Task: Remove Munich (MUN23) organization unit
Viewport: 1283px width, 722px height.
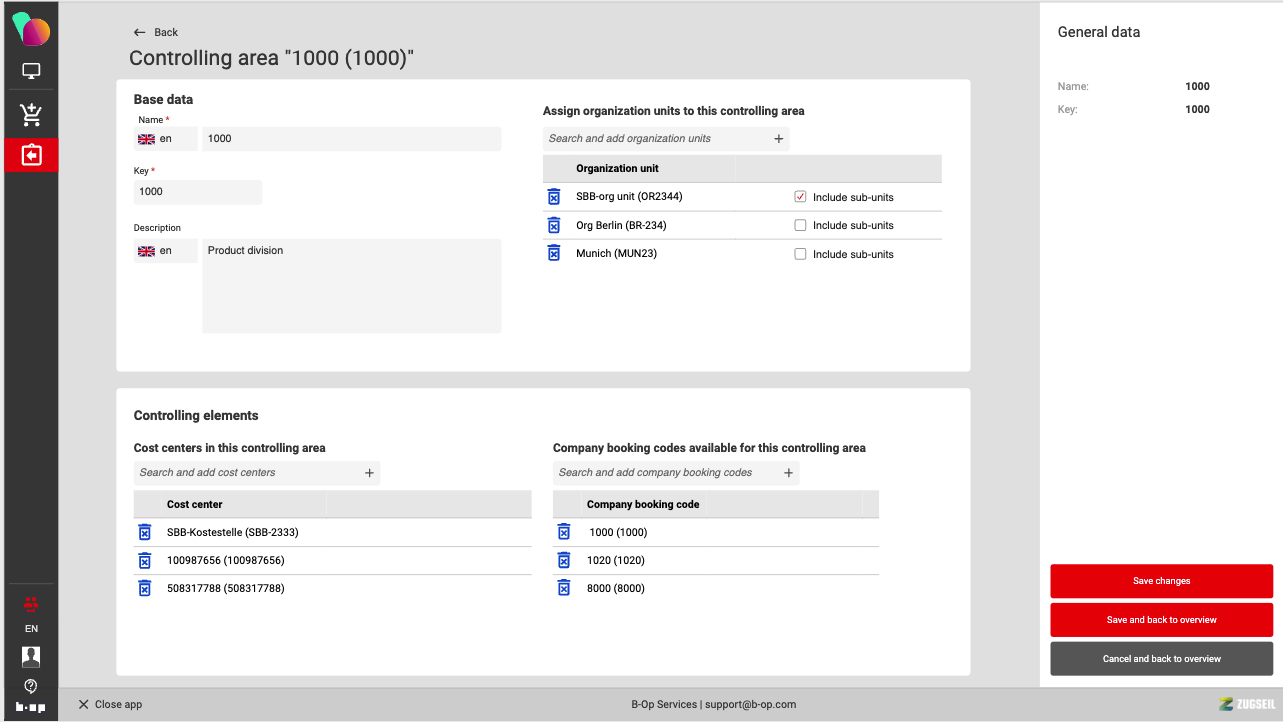Action: [x=554, y=254]
